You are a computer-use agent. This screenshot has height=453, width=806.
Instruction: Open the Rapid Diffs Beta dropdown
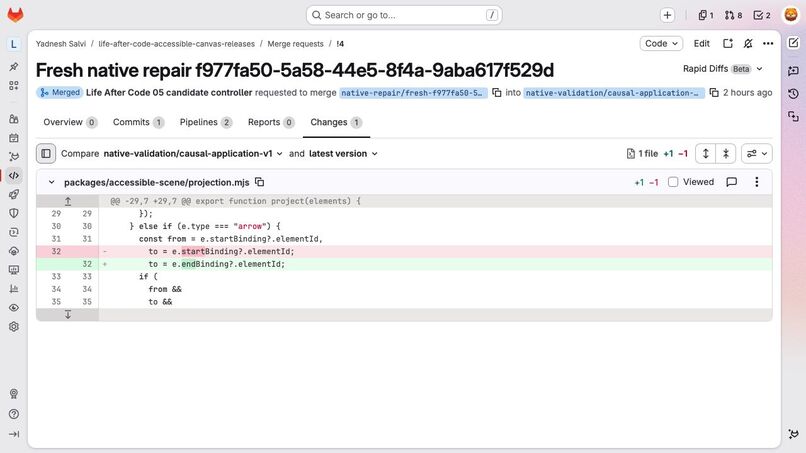[723, 69]
